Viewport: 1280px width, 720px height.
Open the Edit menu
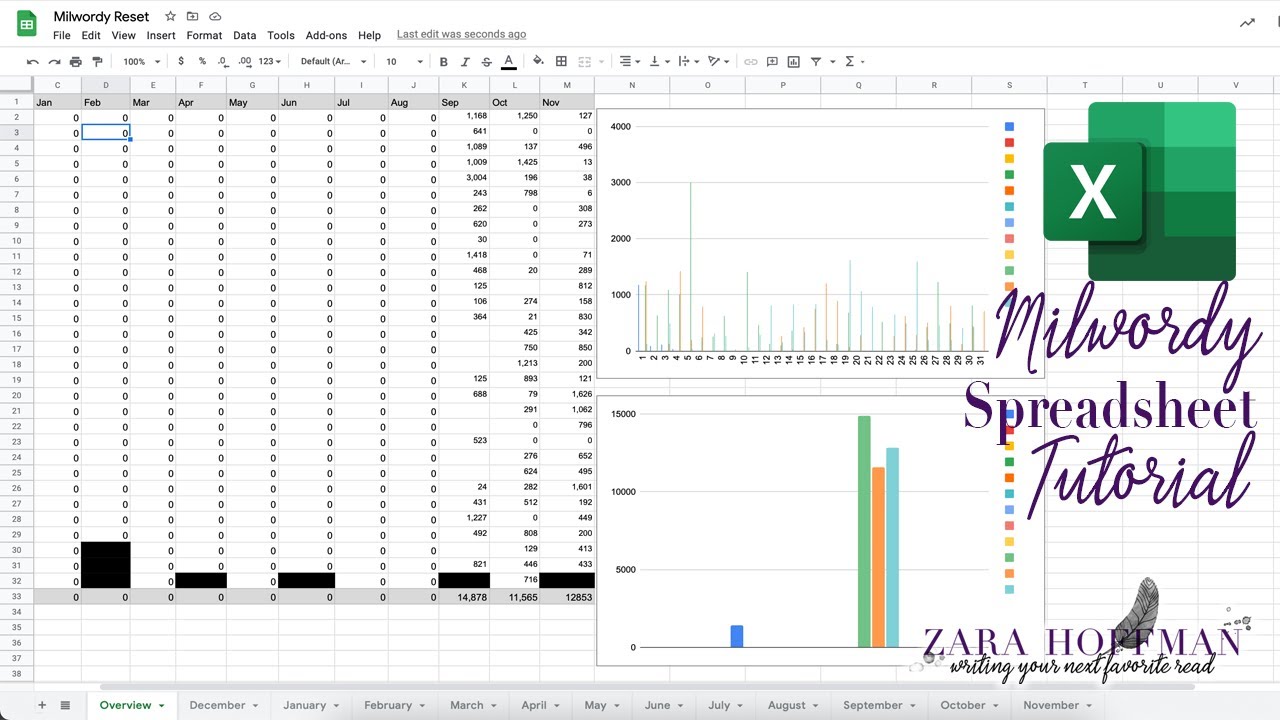91,35
